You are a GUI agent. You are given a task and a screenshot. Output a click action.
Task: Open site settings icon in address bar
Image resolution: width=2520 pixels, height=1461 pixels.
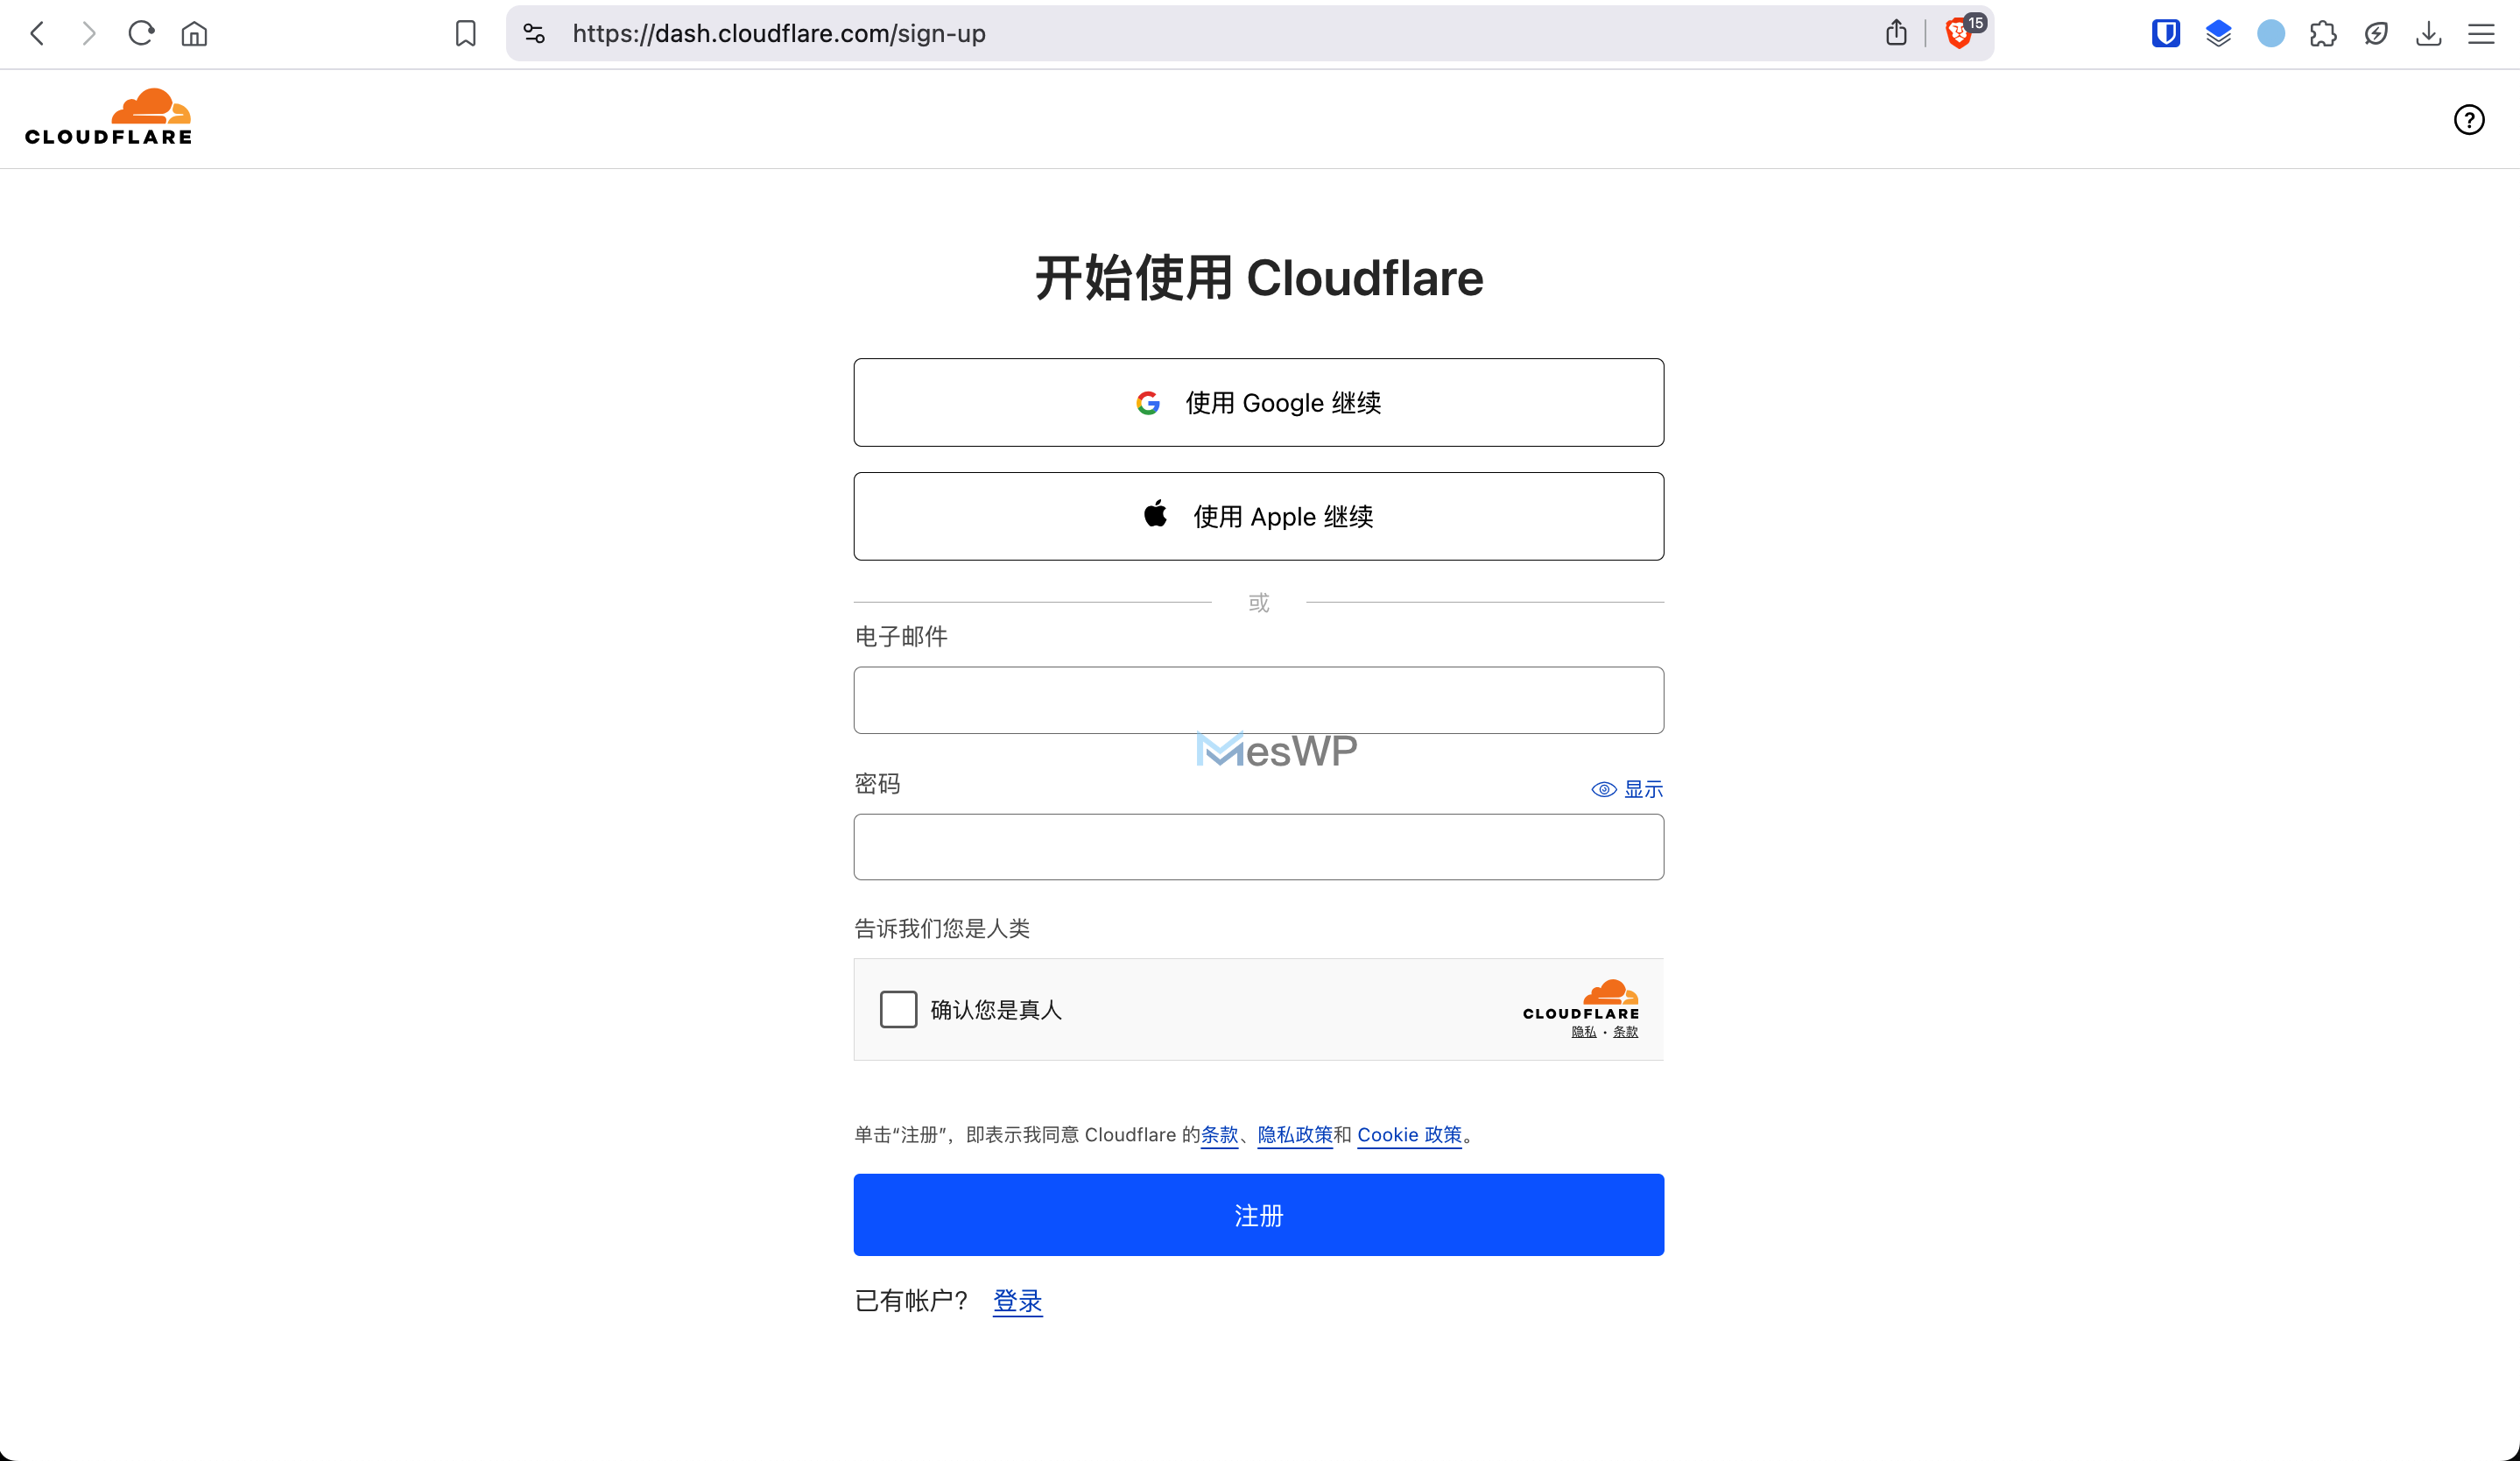point(534,34)
